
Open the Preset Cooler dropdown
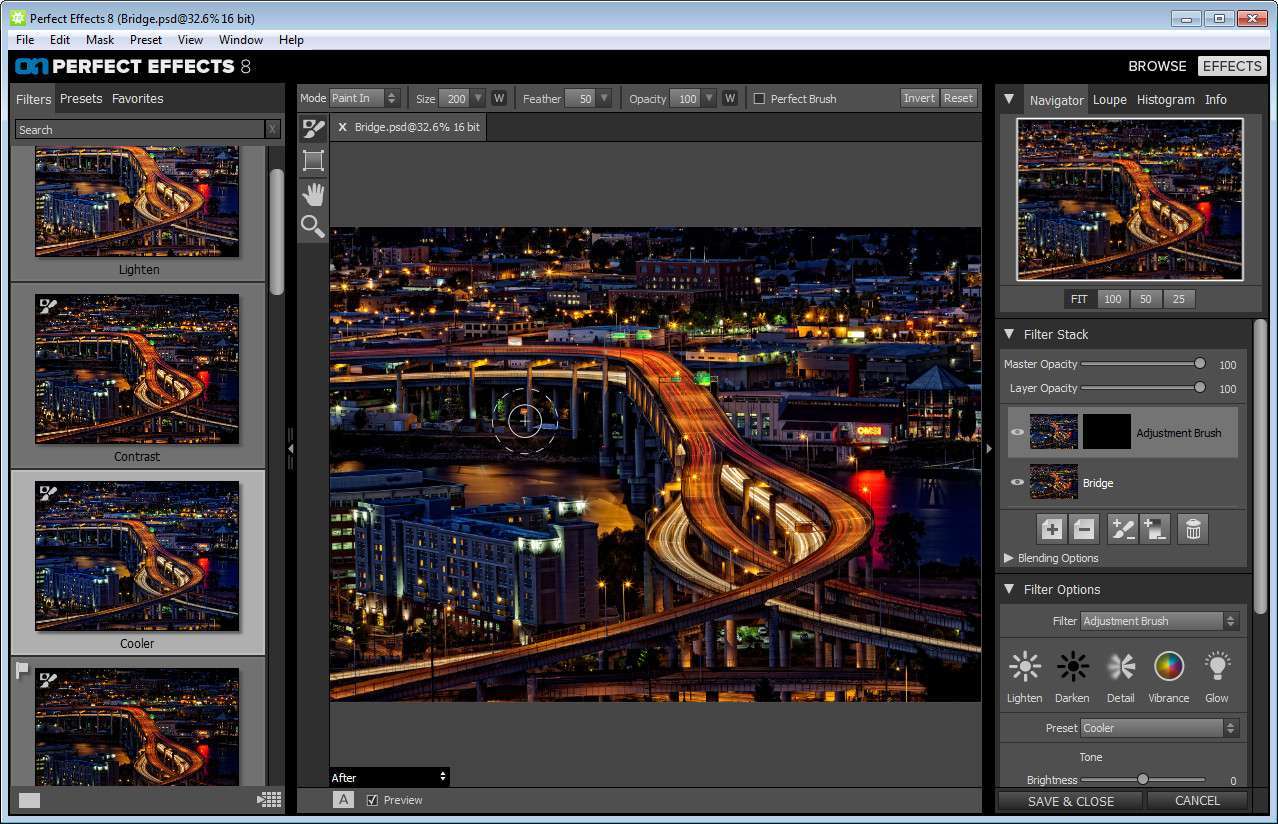coord(1159,728)
